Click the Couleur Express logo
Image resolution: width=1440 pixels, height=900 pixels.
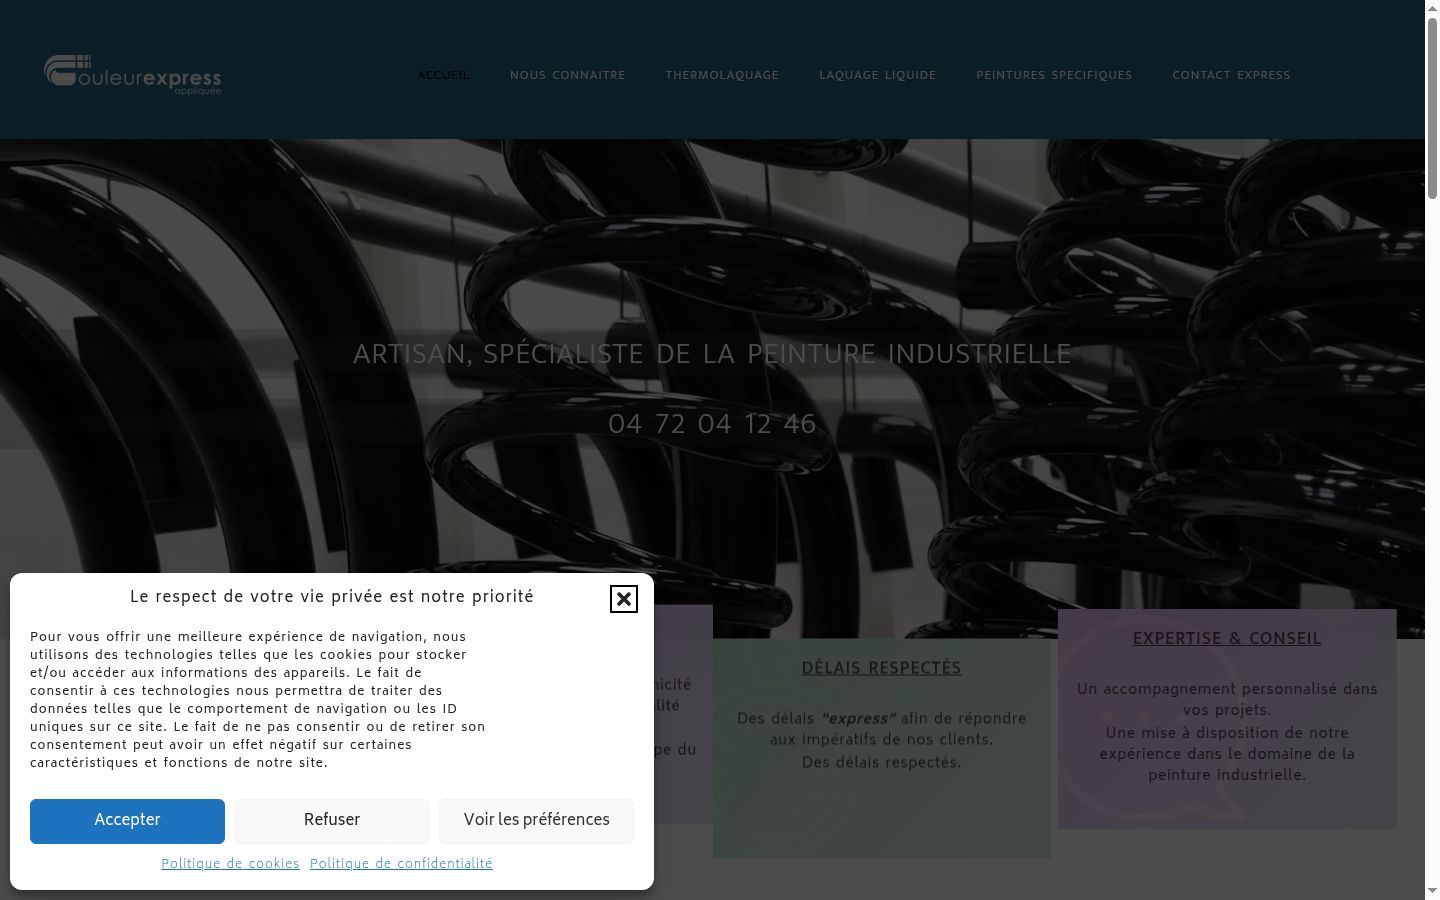(133, 75)
